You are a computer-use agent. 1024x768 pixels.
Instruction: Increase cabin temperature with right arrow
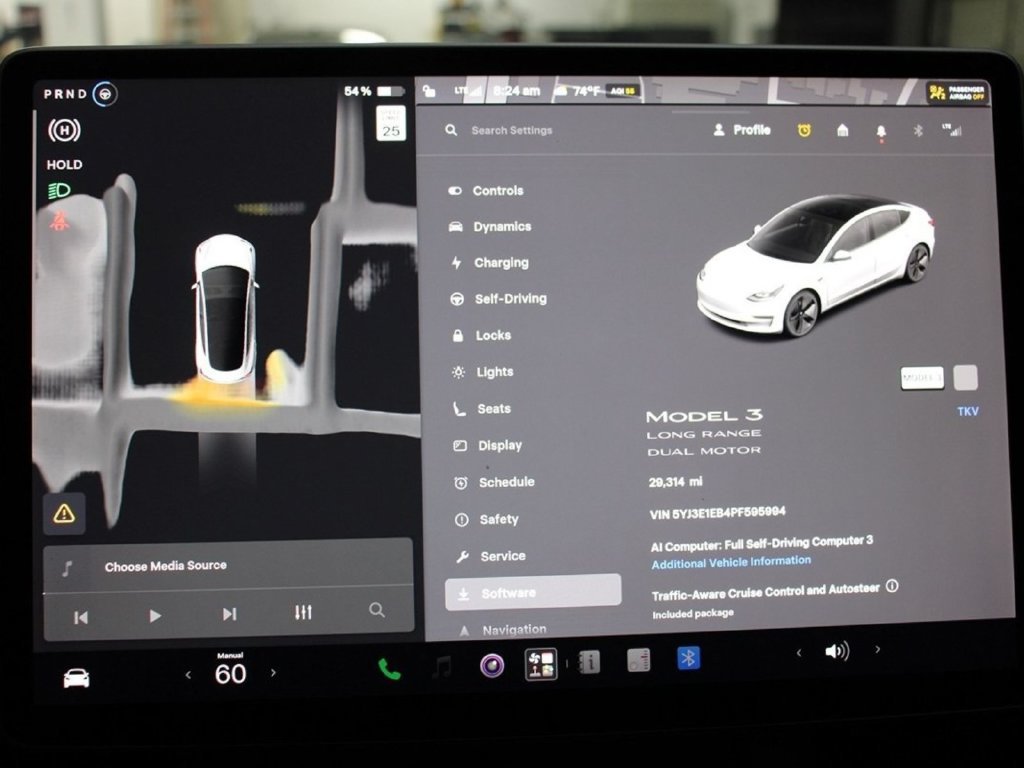click(x=273, y=672)
